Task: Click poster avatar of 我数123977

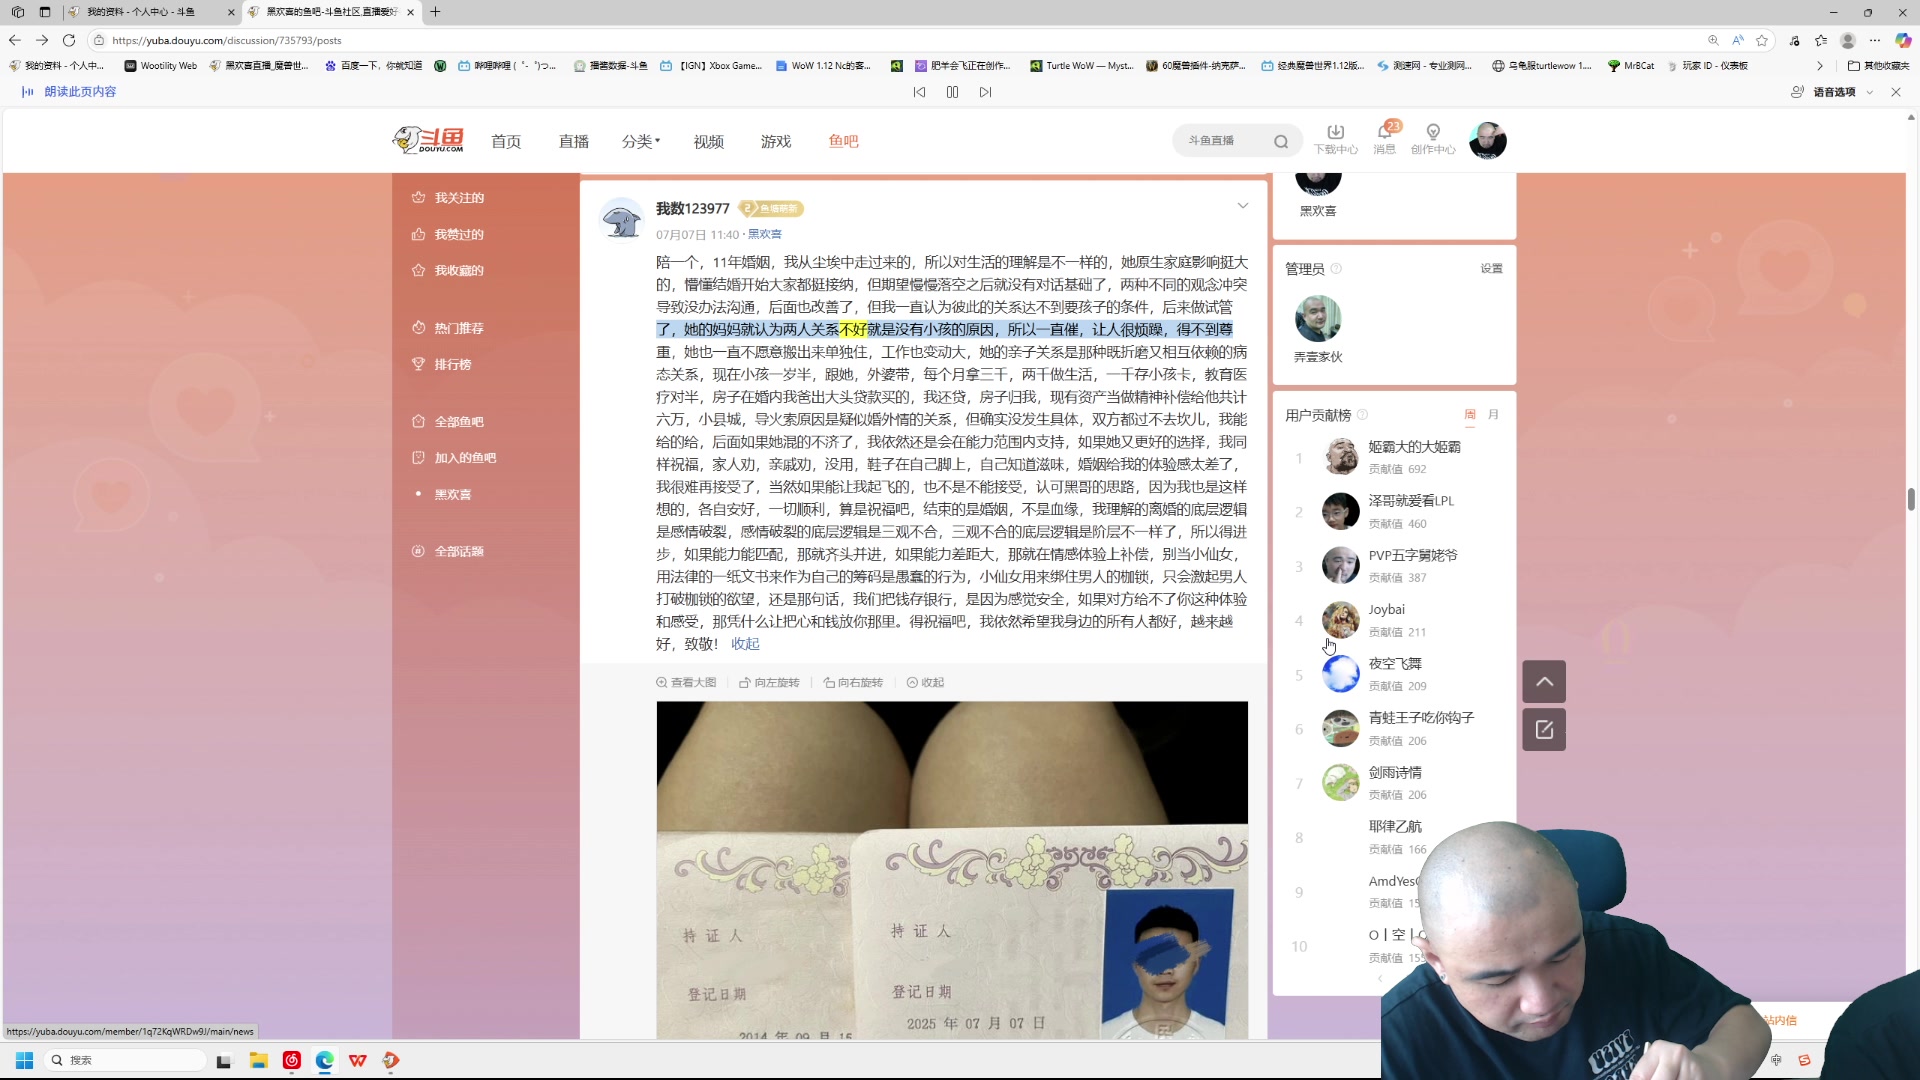Action: click(x=621, y=218)
